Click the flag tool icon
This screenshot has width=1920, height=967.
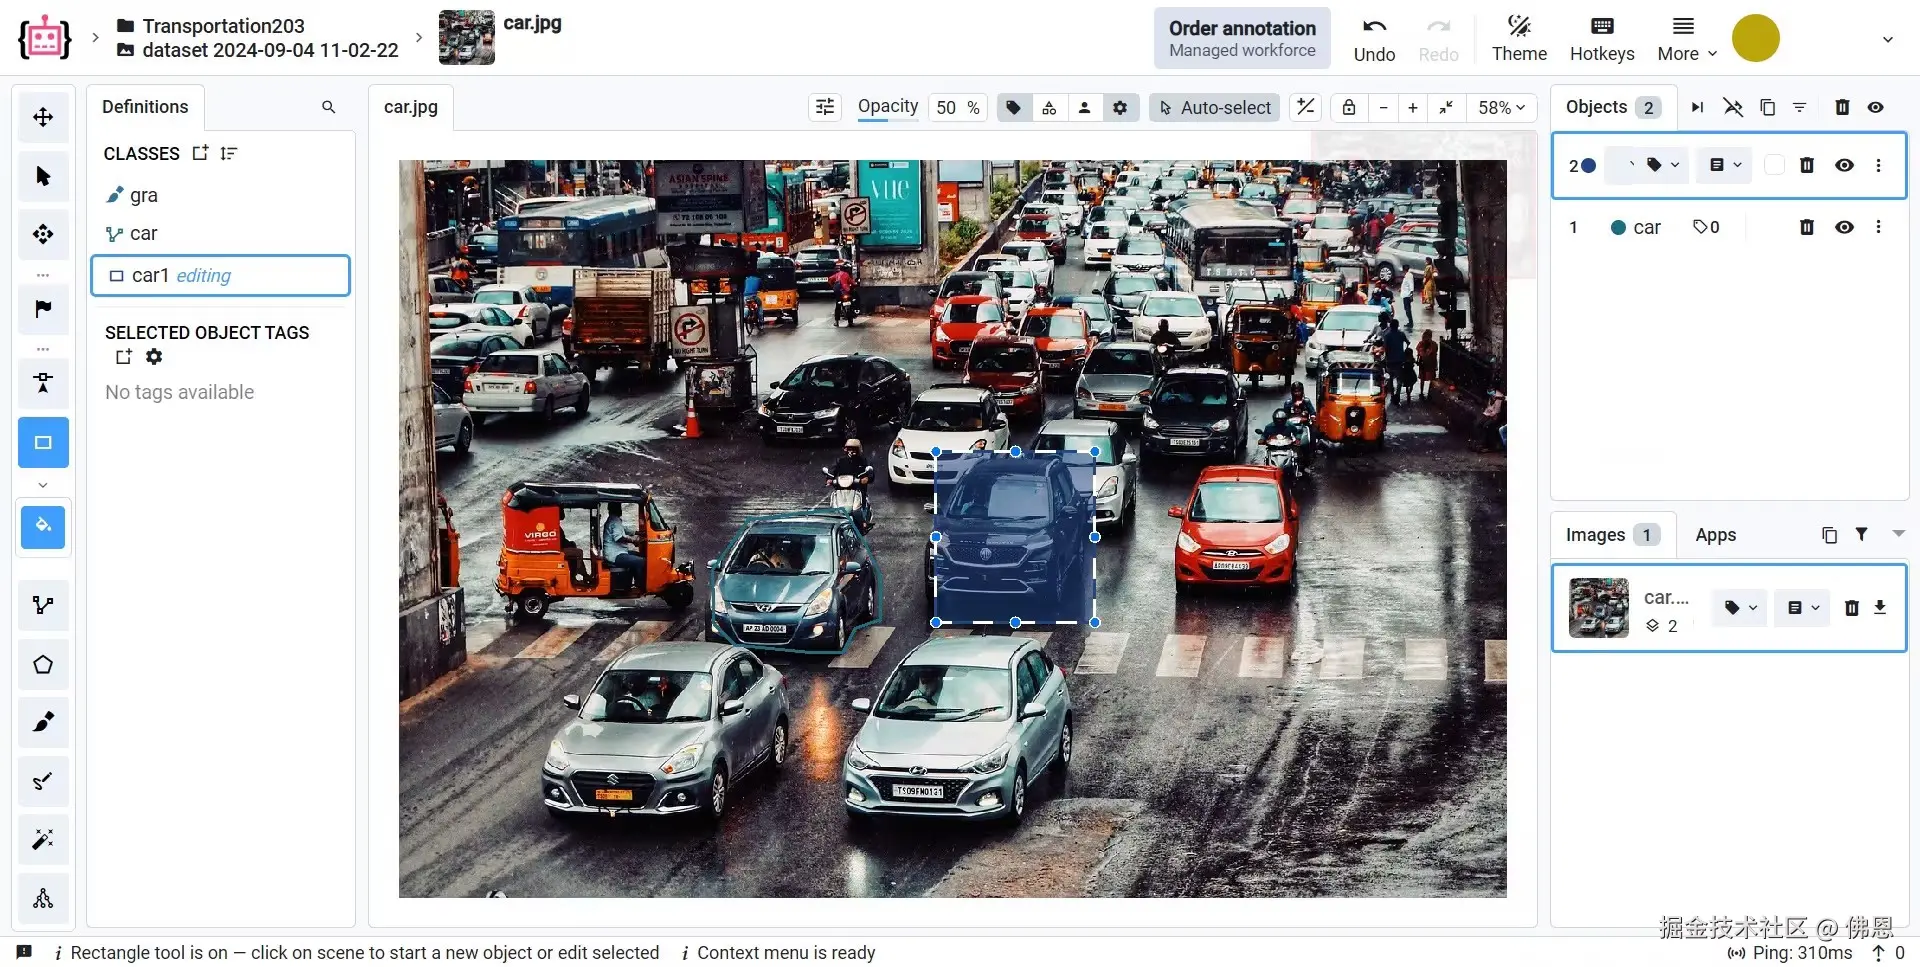tap(43, 308)
